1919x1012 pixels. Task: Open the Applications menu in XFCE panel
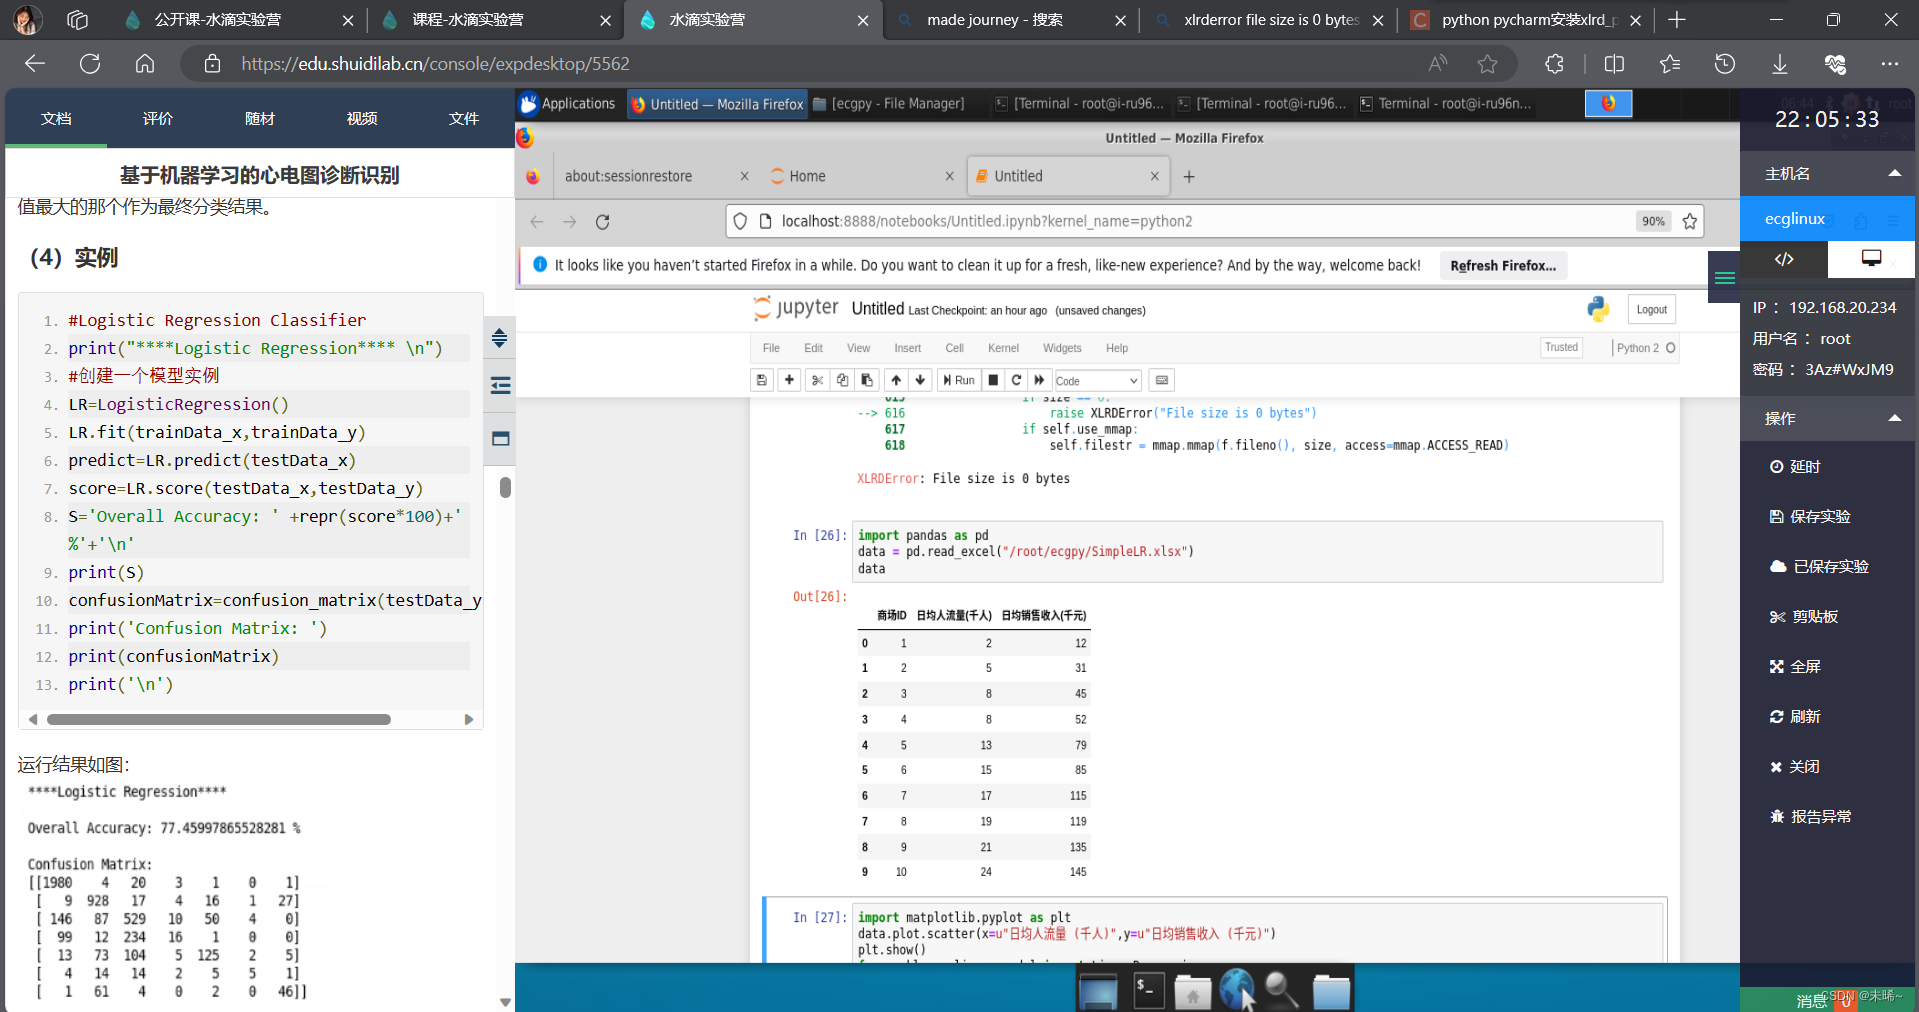568,104
